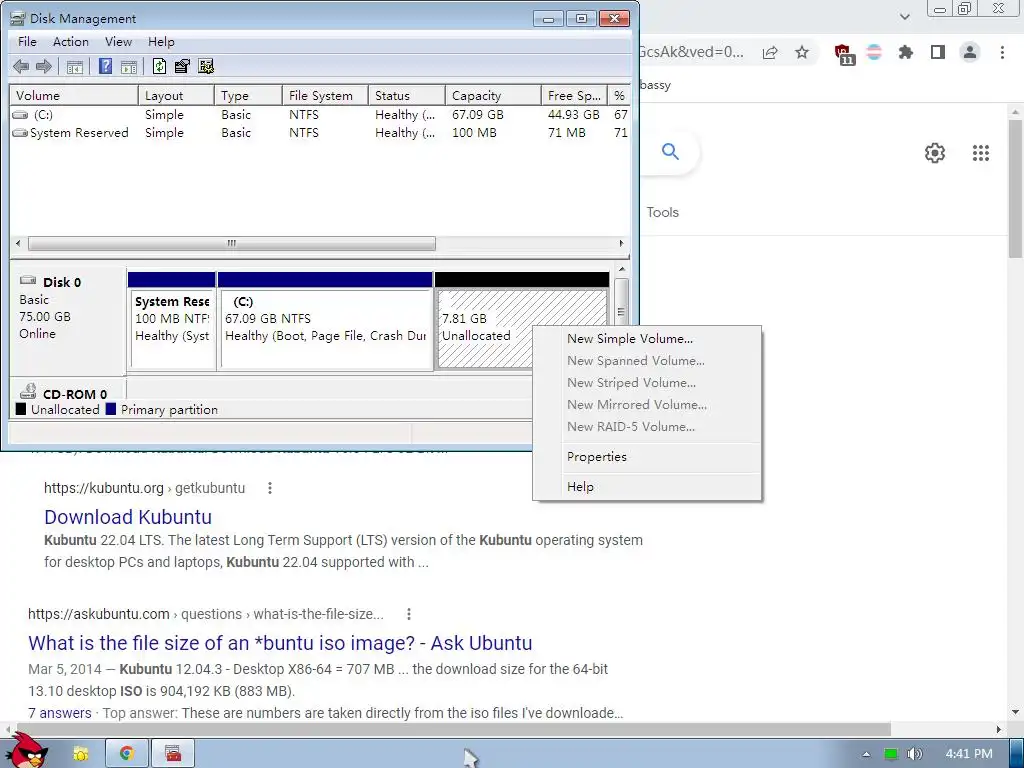Viewport: 1024px width, 768px height.
Task: Click the Settings toolbar icon with gear
Action: coord(206,66)
